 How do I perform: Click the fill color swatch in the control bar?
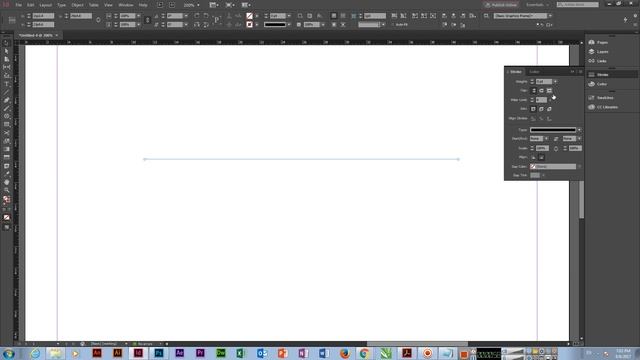tap(249, 16)
